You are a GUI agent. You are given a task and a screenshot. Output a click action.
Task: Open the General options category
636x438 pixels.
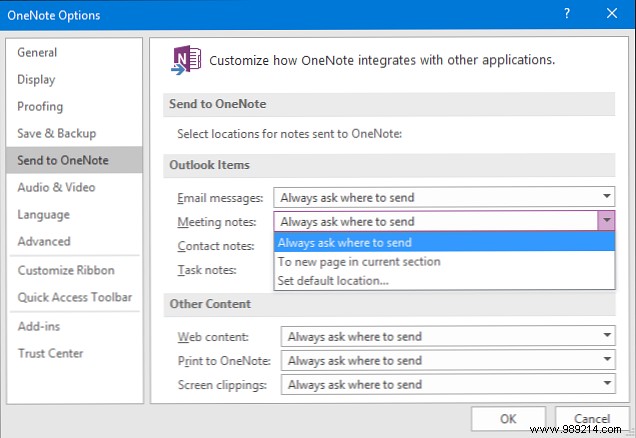pyautogui.click(x=75, y=53)
